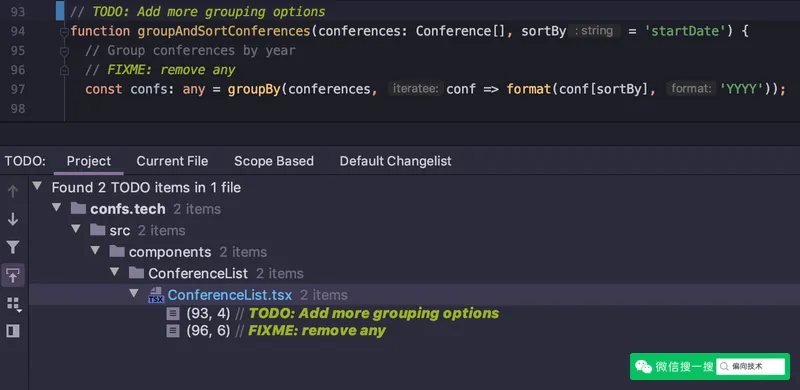Collapse the ConferenceList folder arrow
This screenshot has width=800, height=390.
[x=114, y=272]
